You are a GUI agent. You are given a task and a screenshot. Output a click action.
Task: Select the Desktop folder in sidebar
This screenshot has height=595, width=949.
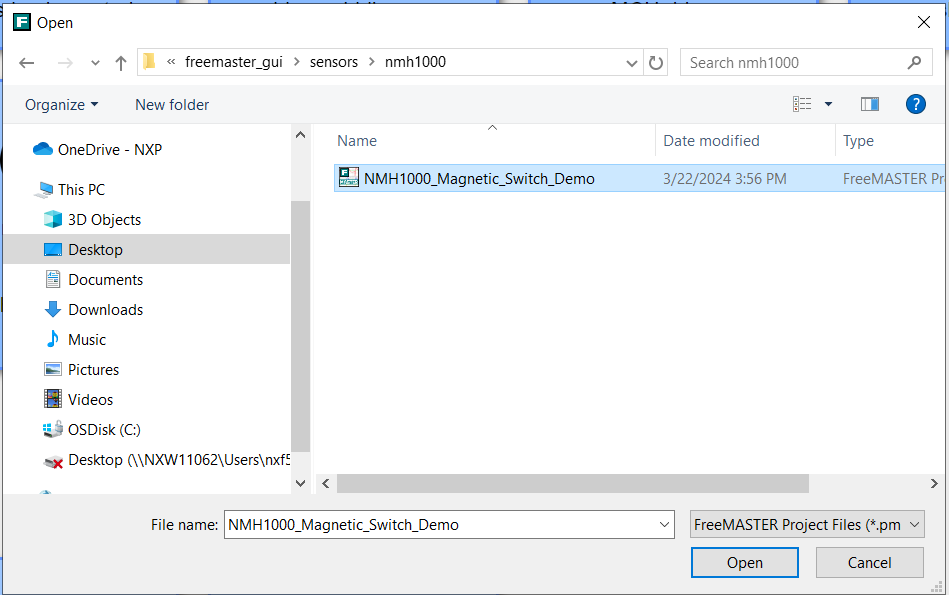point(147,249)
